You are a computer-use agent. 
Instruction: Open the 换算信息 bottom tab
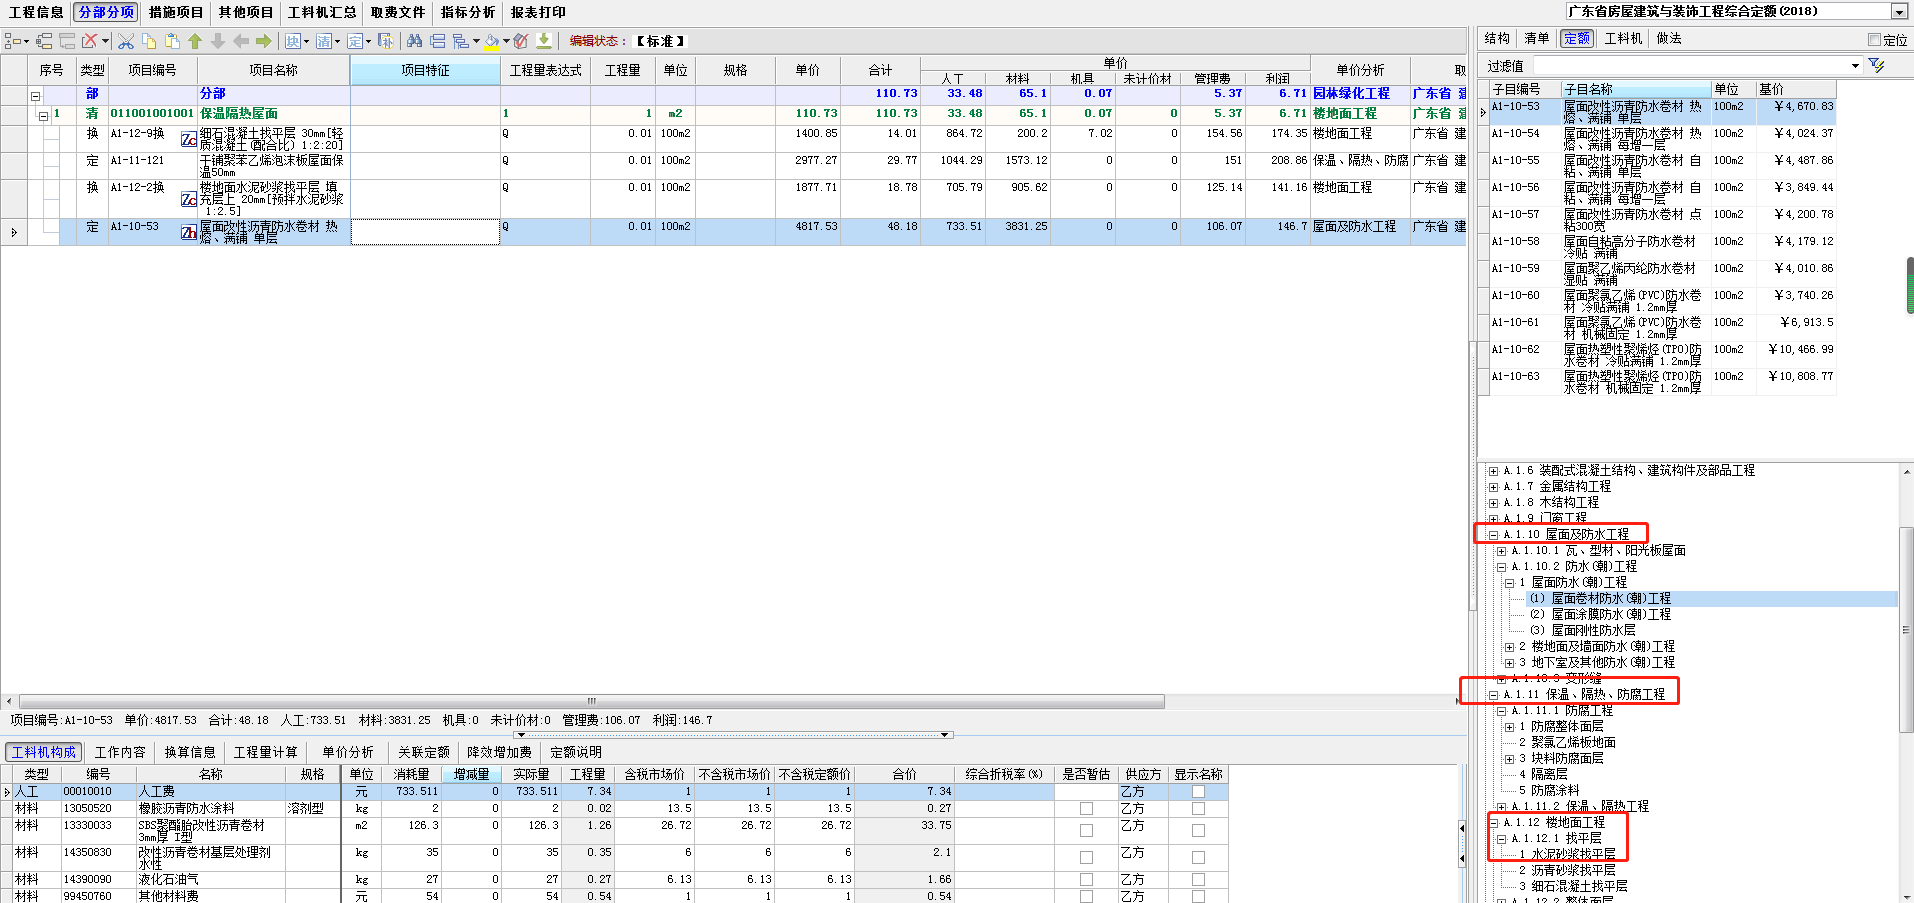190,752
